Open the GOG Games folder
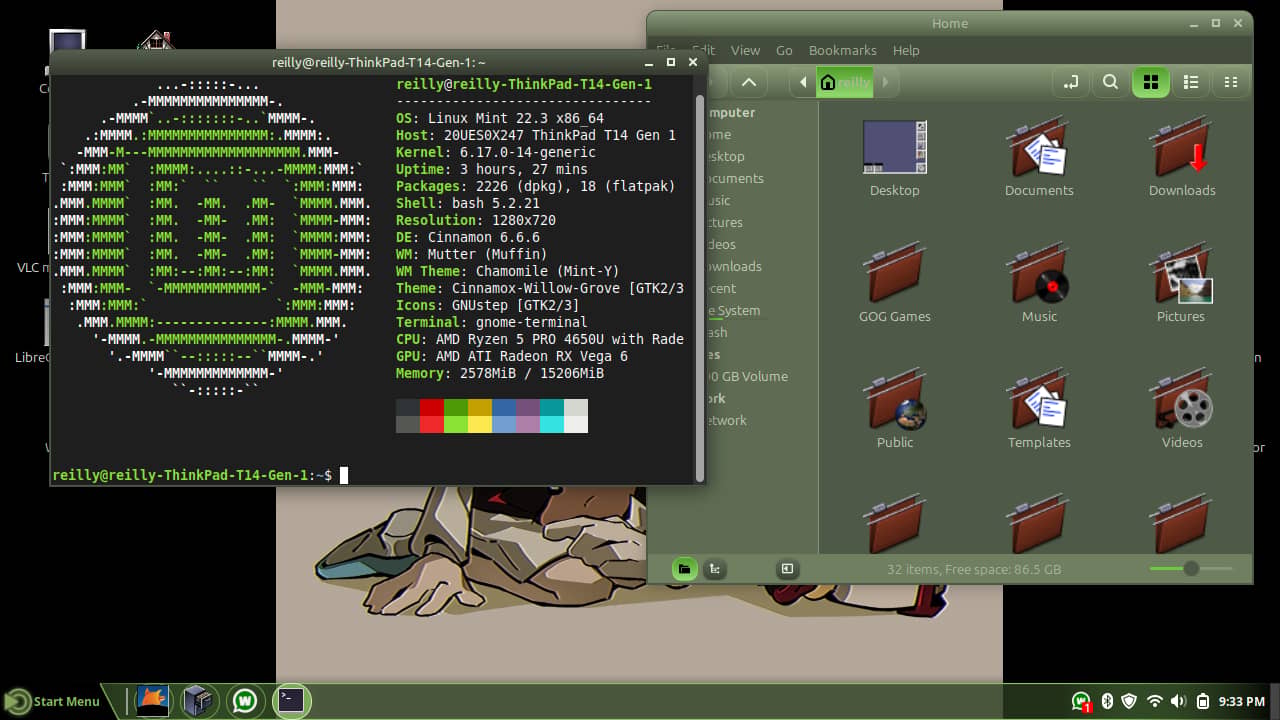Screen dimensions: 1280x720 (895, 273)
